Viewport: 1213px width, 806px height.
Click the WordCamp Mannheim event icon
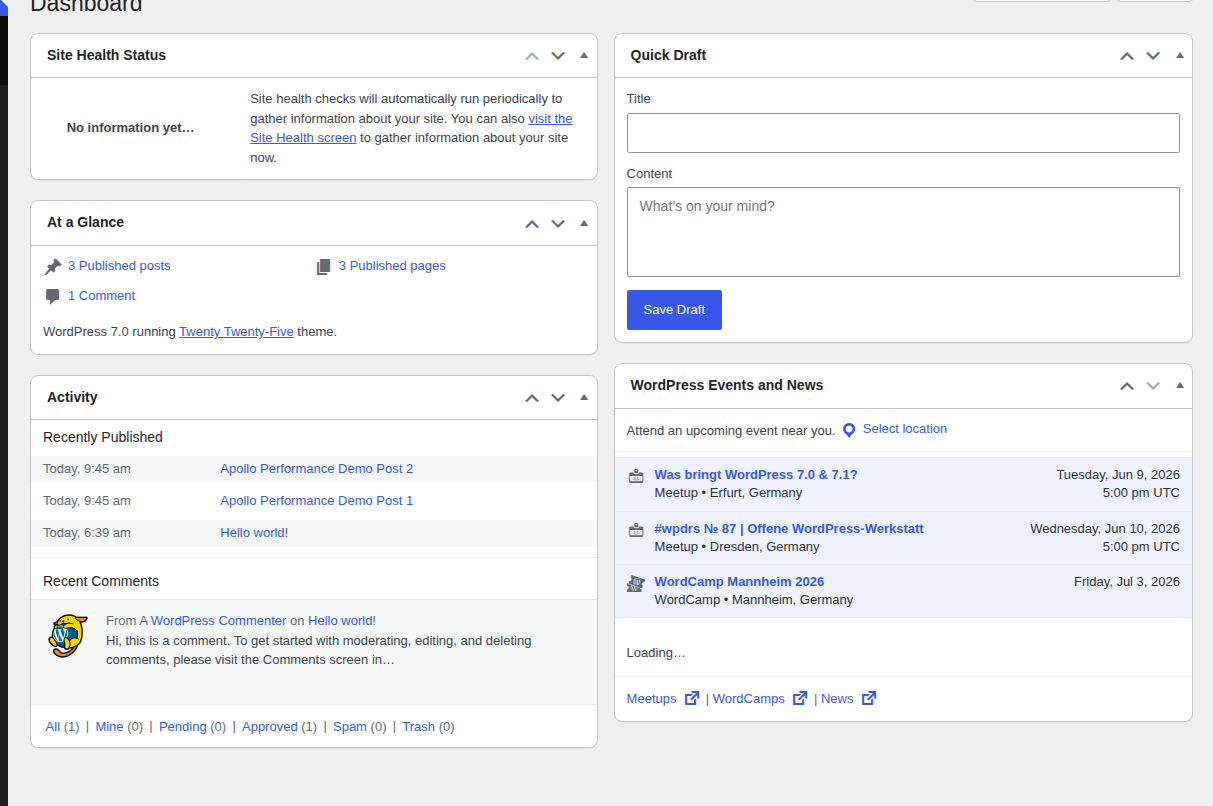[x=635, y=583]
